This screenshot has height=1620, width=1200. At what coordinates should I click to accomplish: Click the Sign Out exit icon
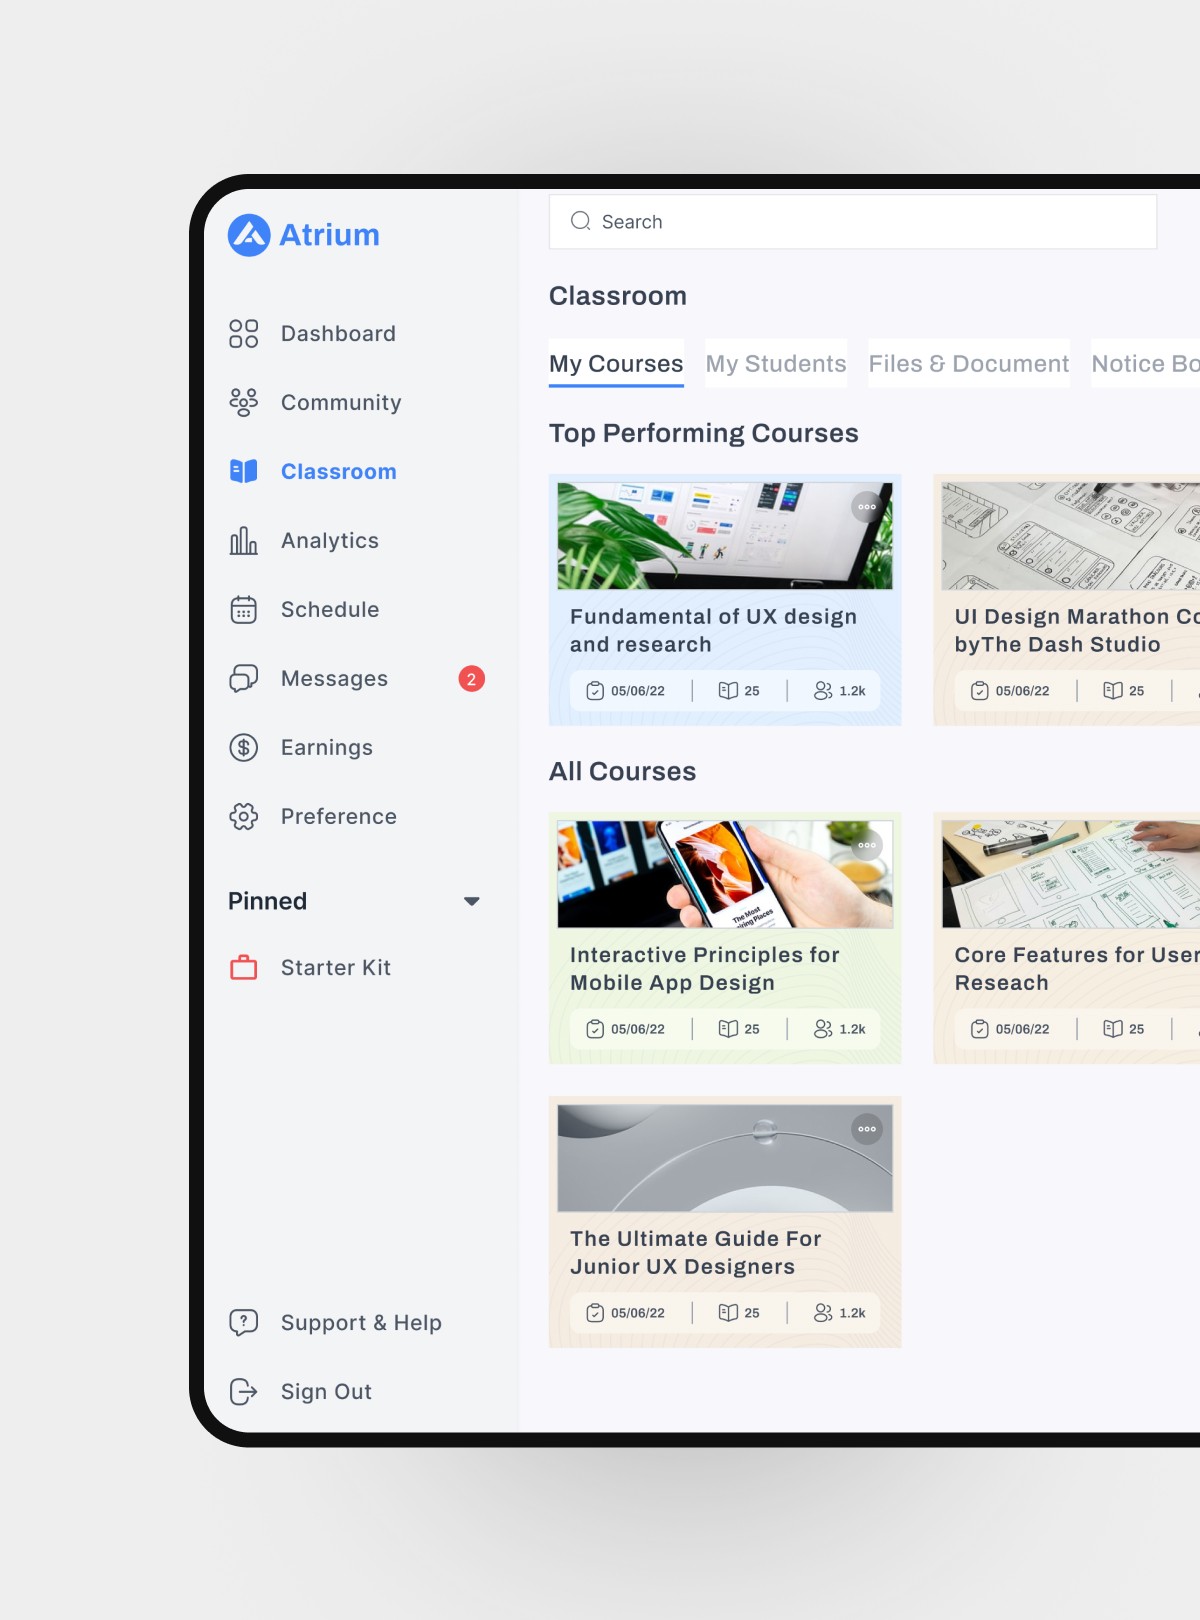click(x=243, y=1392)
